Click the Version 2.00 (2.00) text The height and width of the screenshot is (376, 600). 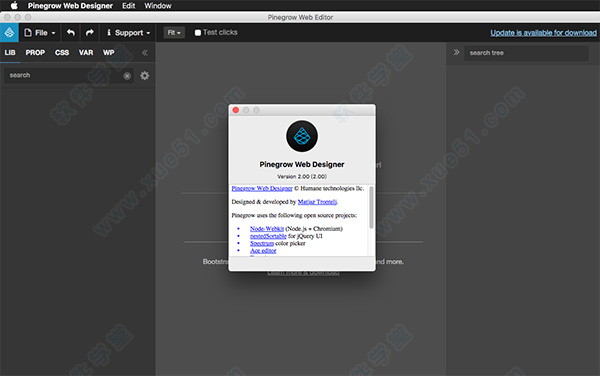[x=302, y=177]
